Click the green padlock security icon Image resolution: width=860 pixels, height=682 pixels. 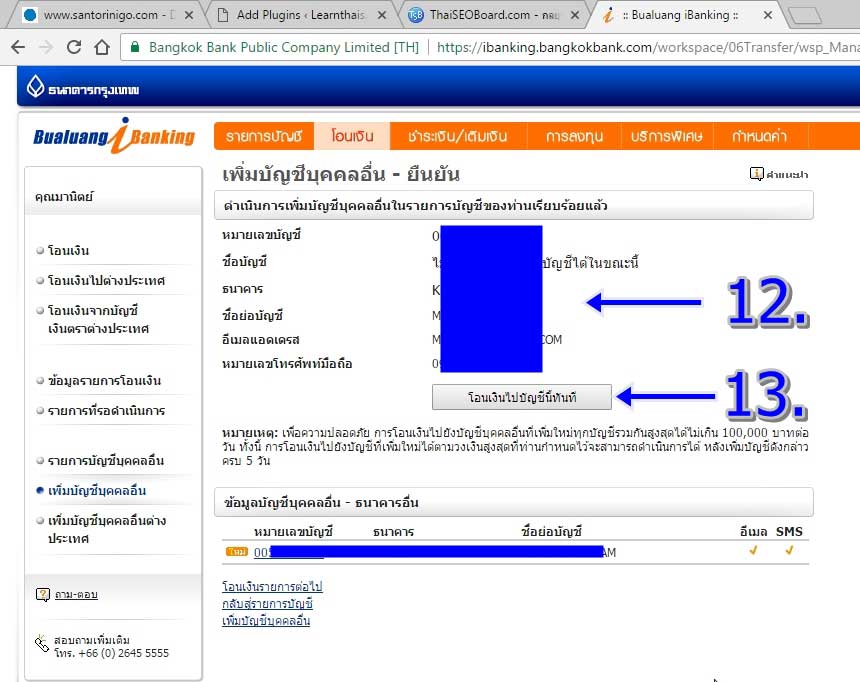(x=134, y=47)
